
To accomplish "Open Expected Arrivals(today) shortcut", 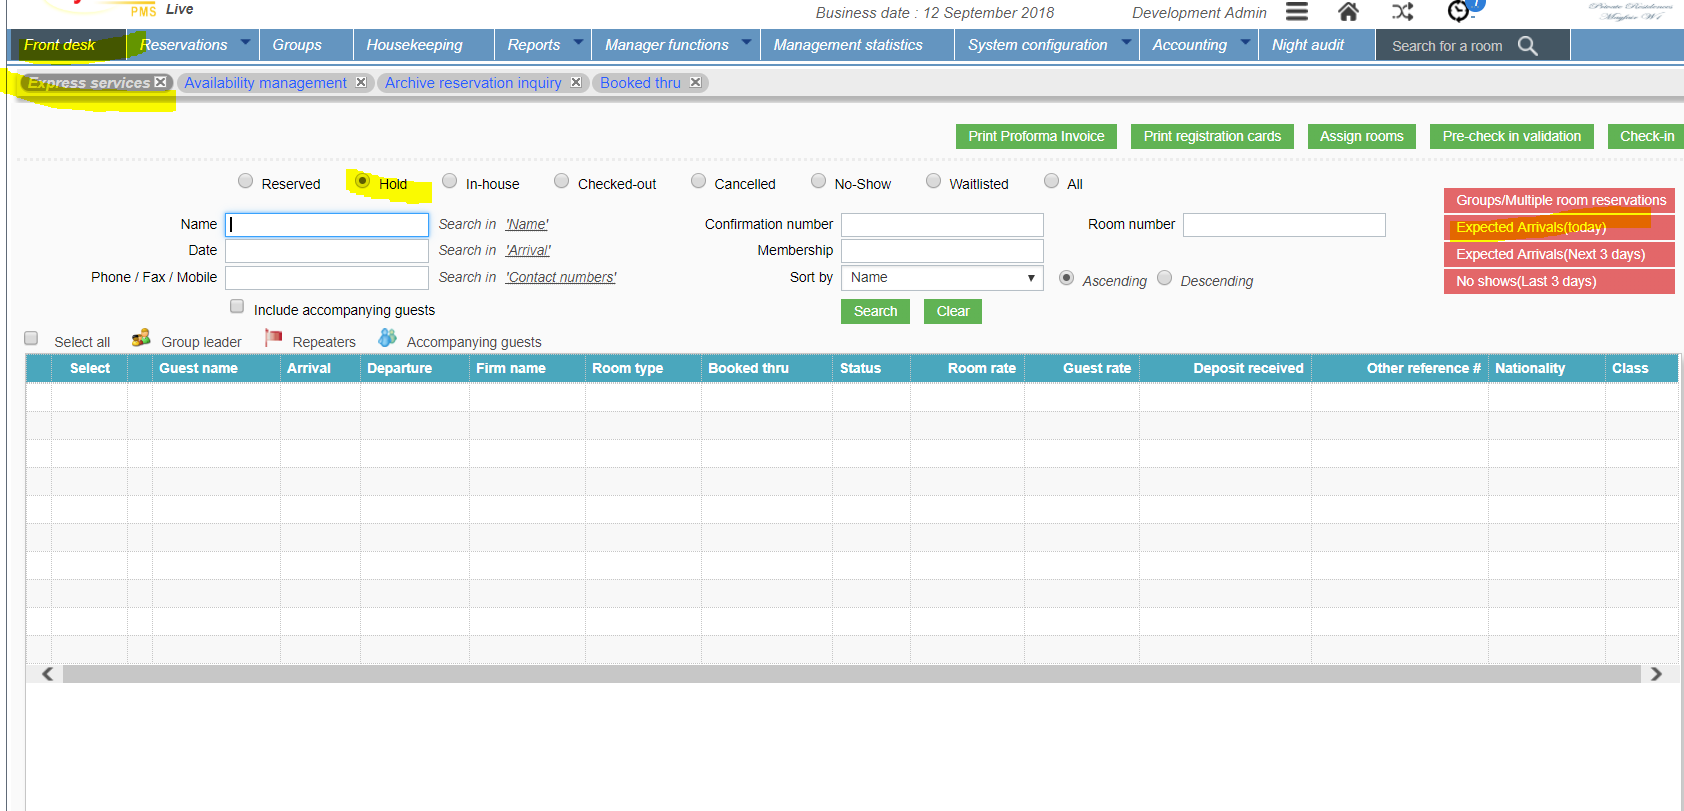I will click(1559, 227).
